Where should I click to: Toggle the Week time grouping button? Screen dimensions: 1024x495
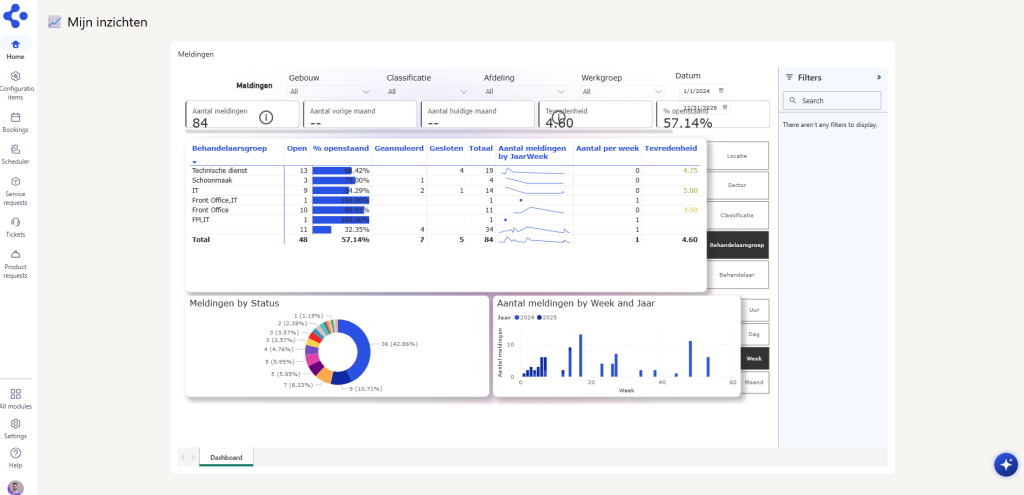(754, 357)
